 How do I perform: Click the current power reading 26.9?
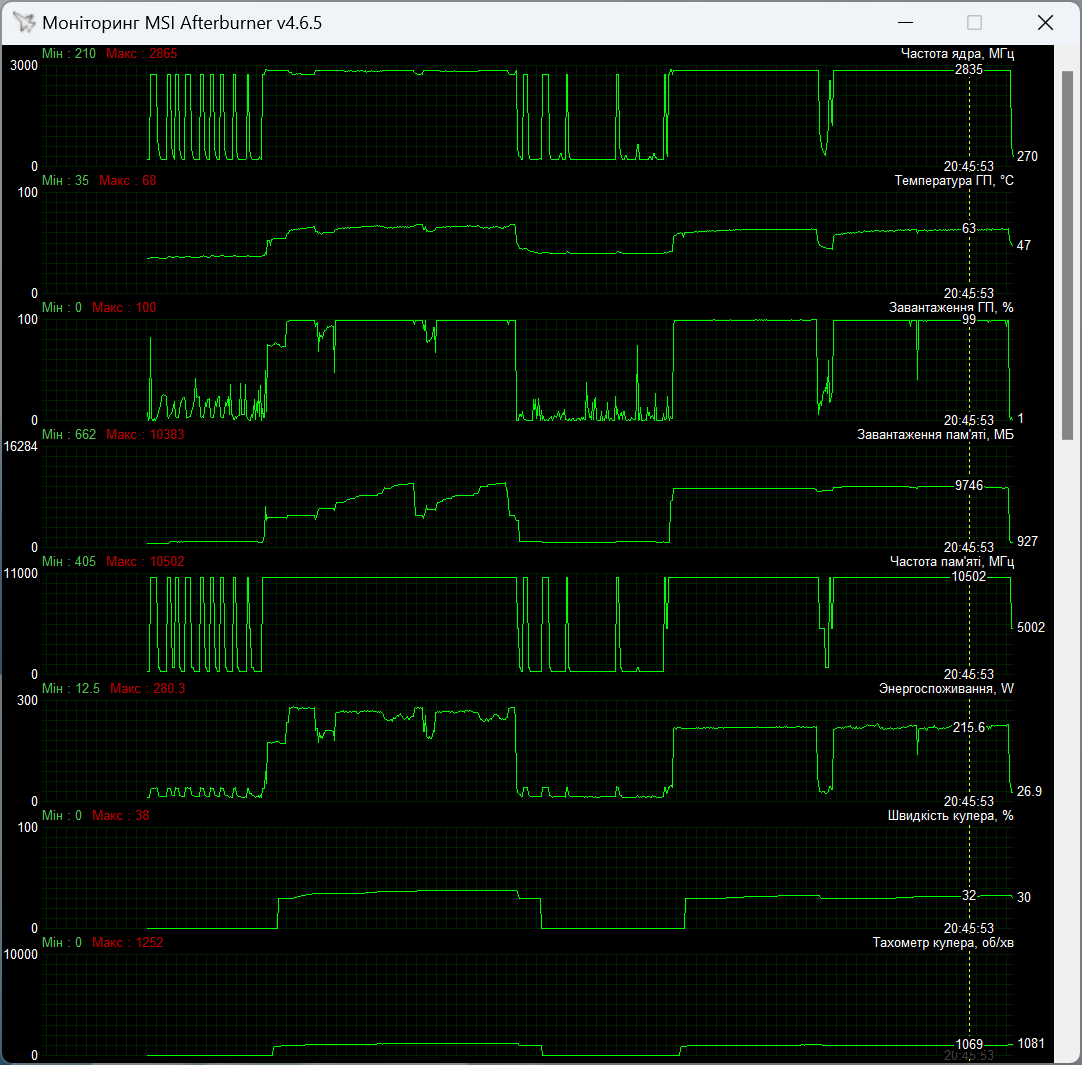tap(1029, 792)
